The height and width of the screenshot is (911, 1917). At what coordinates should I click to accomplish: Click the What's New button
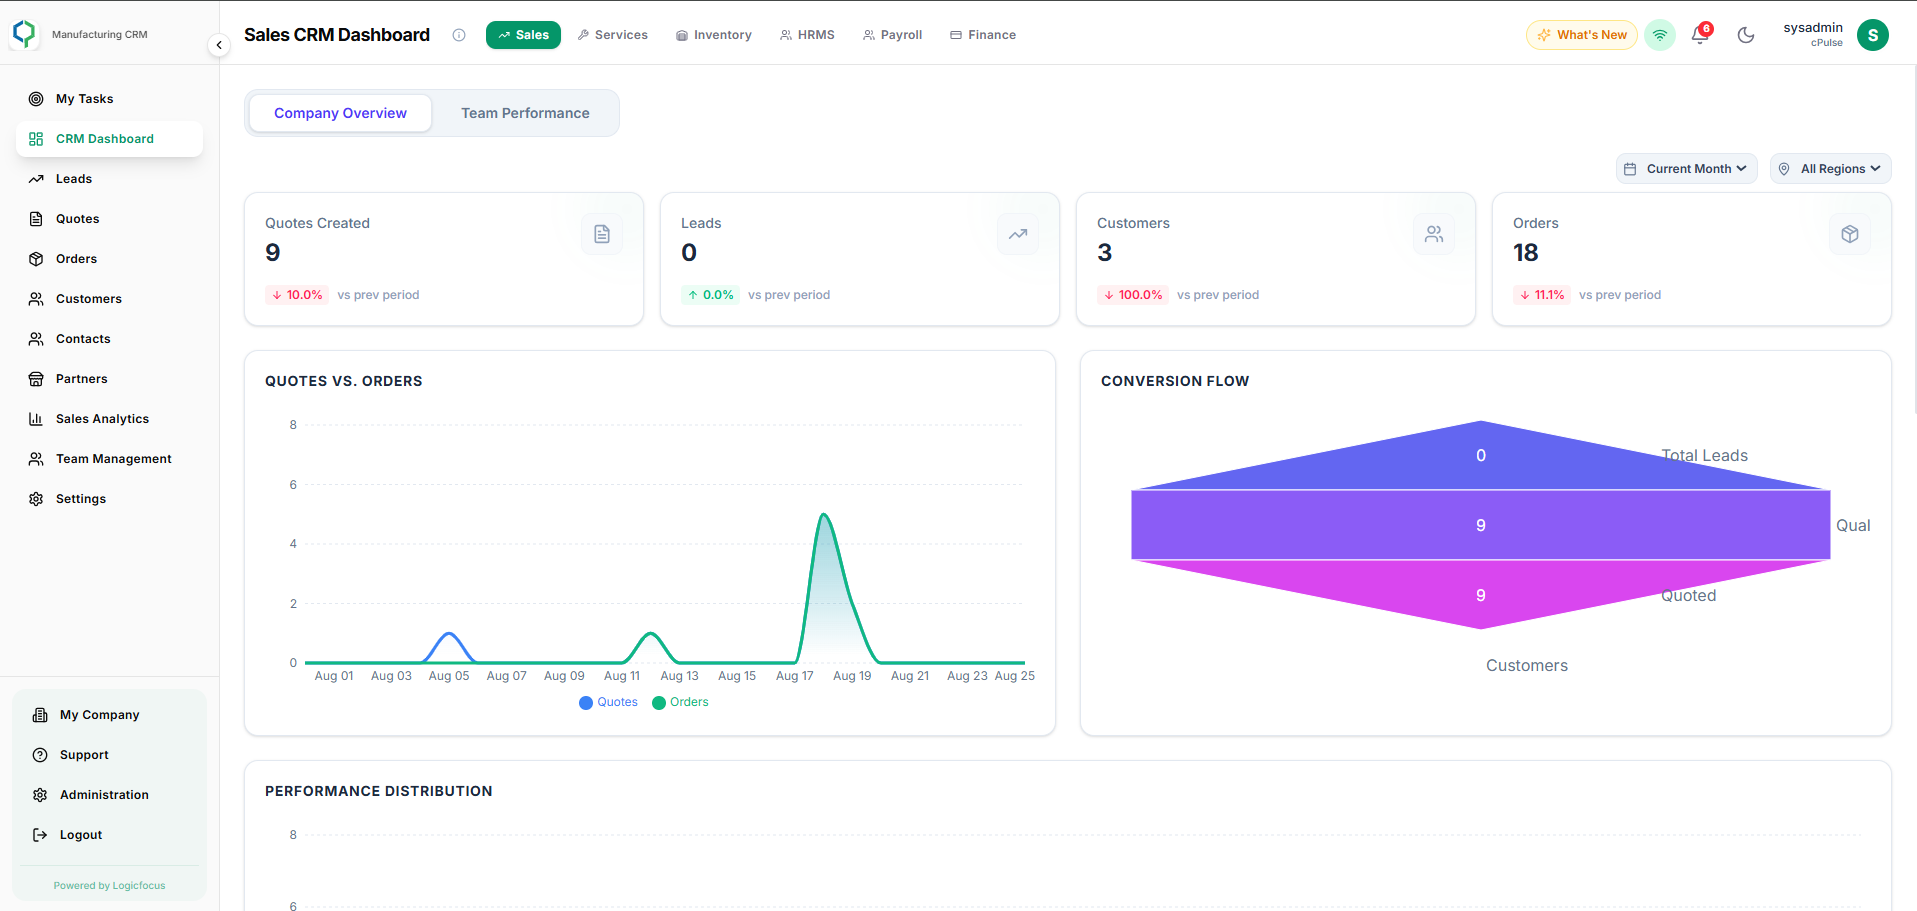click(x=1582, y=35)
